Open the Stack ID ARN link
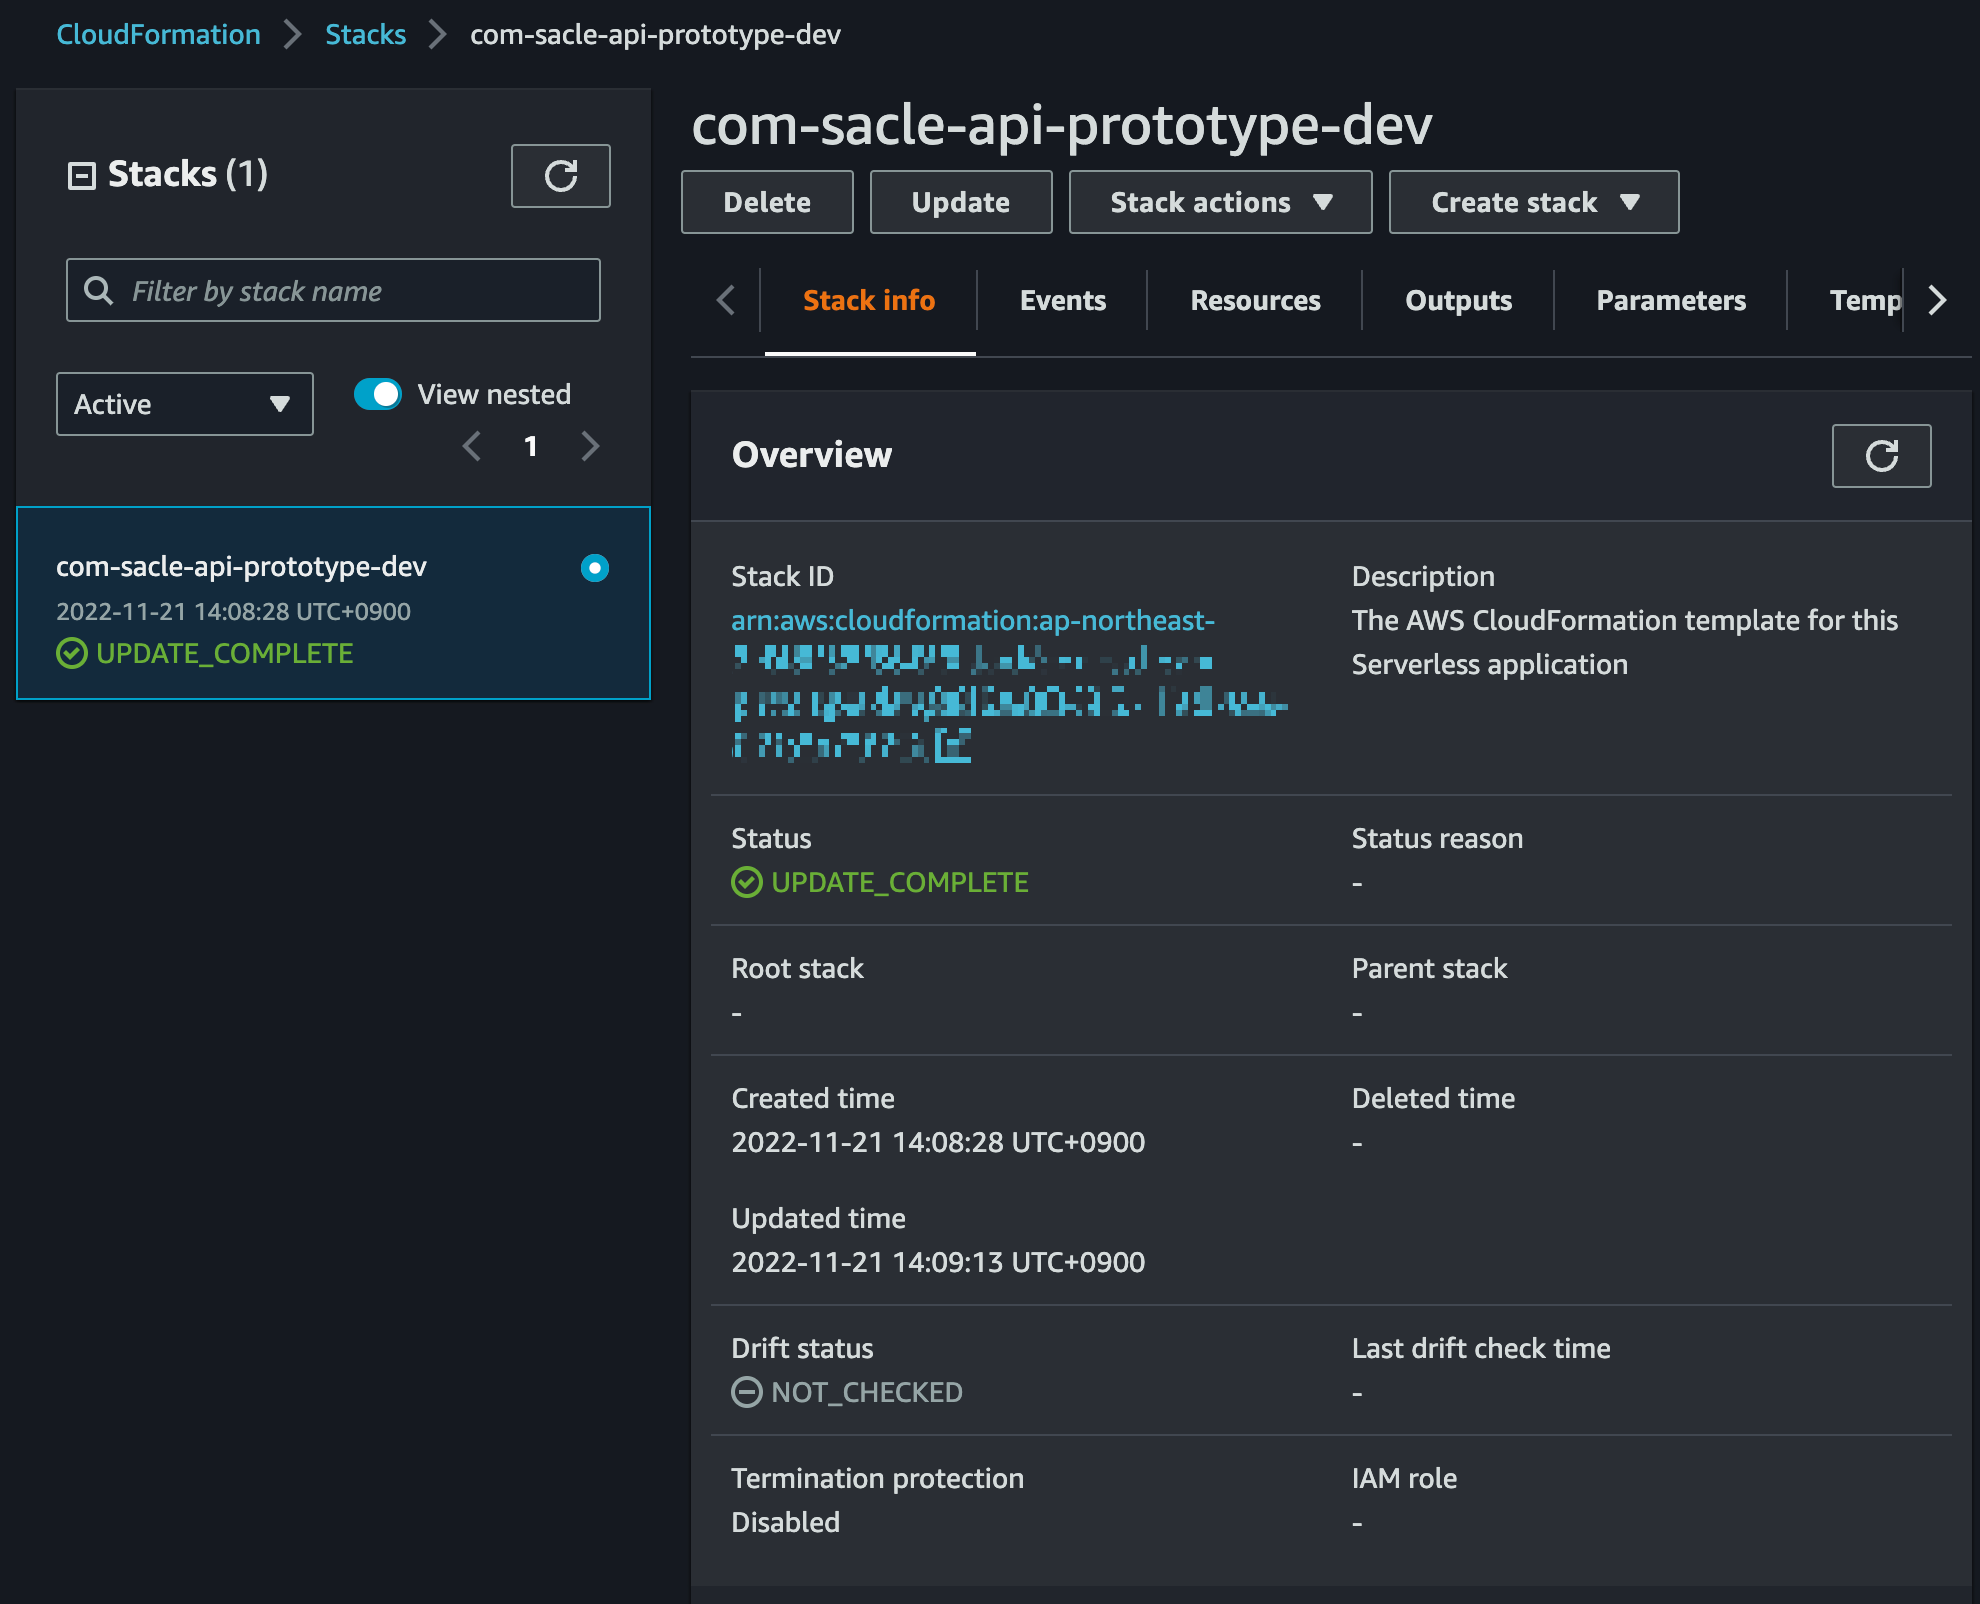This screenshot has width=1980, height=1604. coord(972,620)
